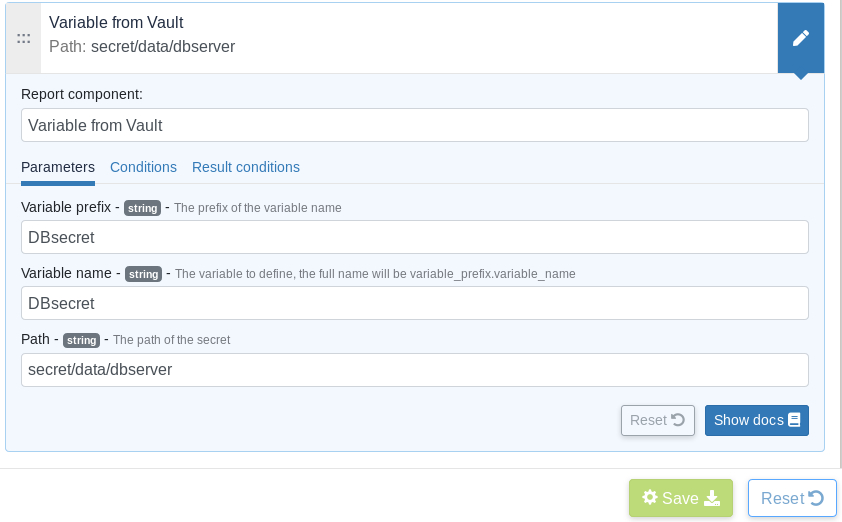Click the pencil edit icon in the header
This screenshot has height=522, width=842.
click(x=801, y=38)
